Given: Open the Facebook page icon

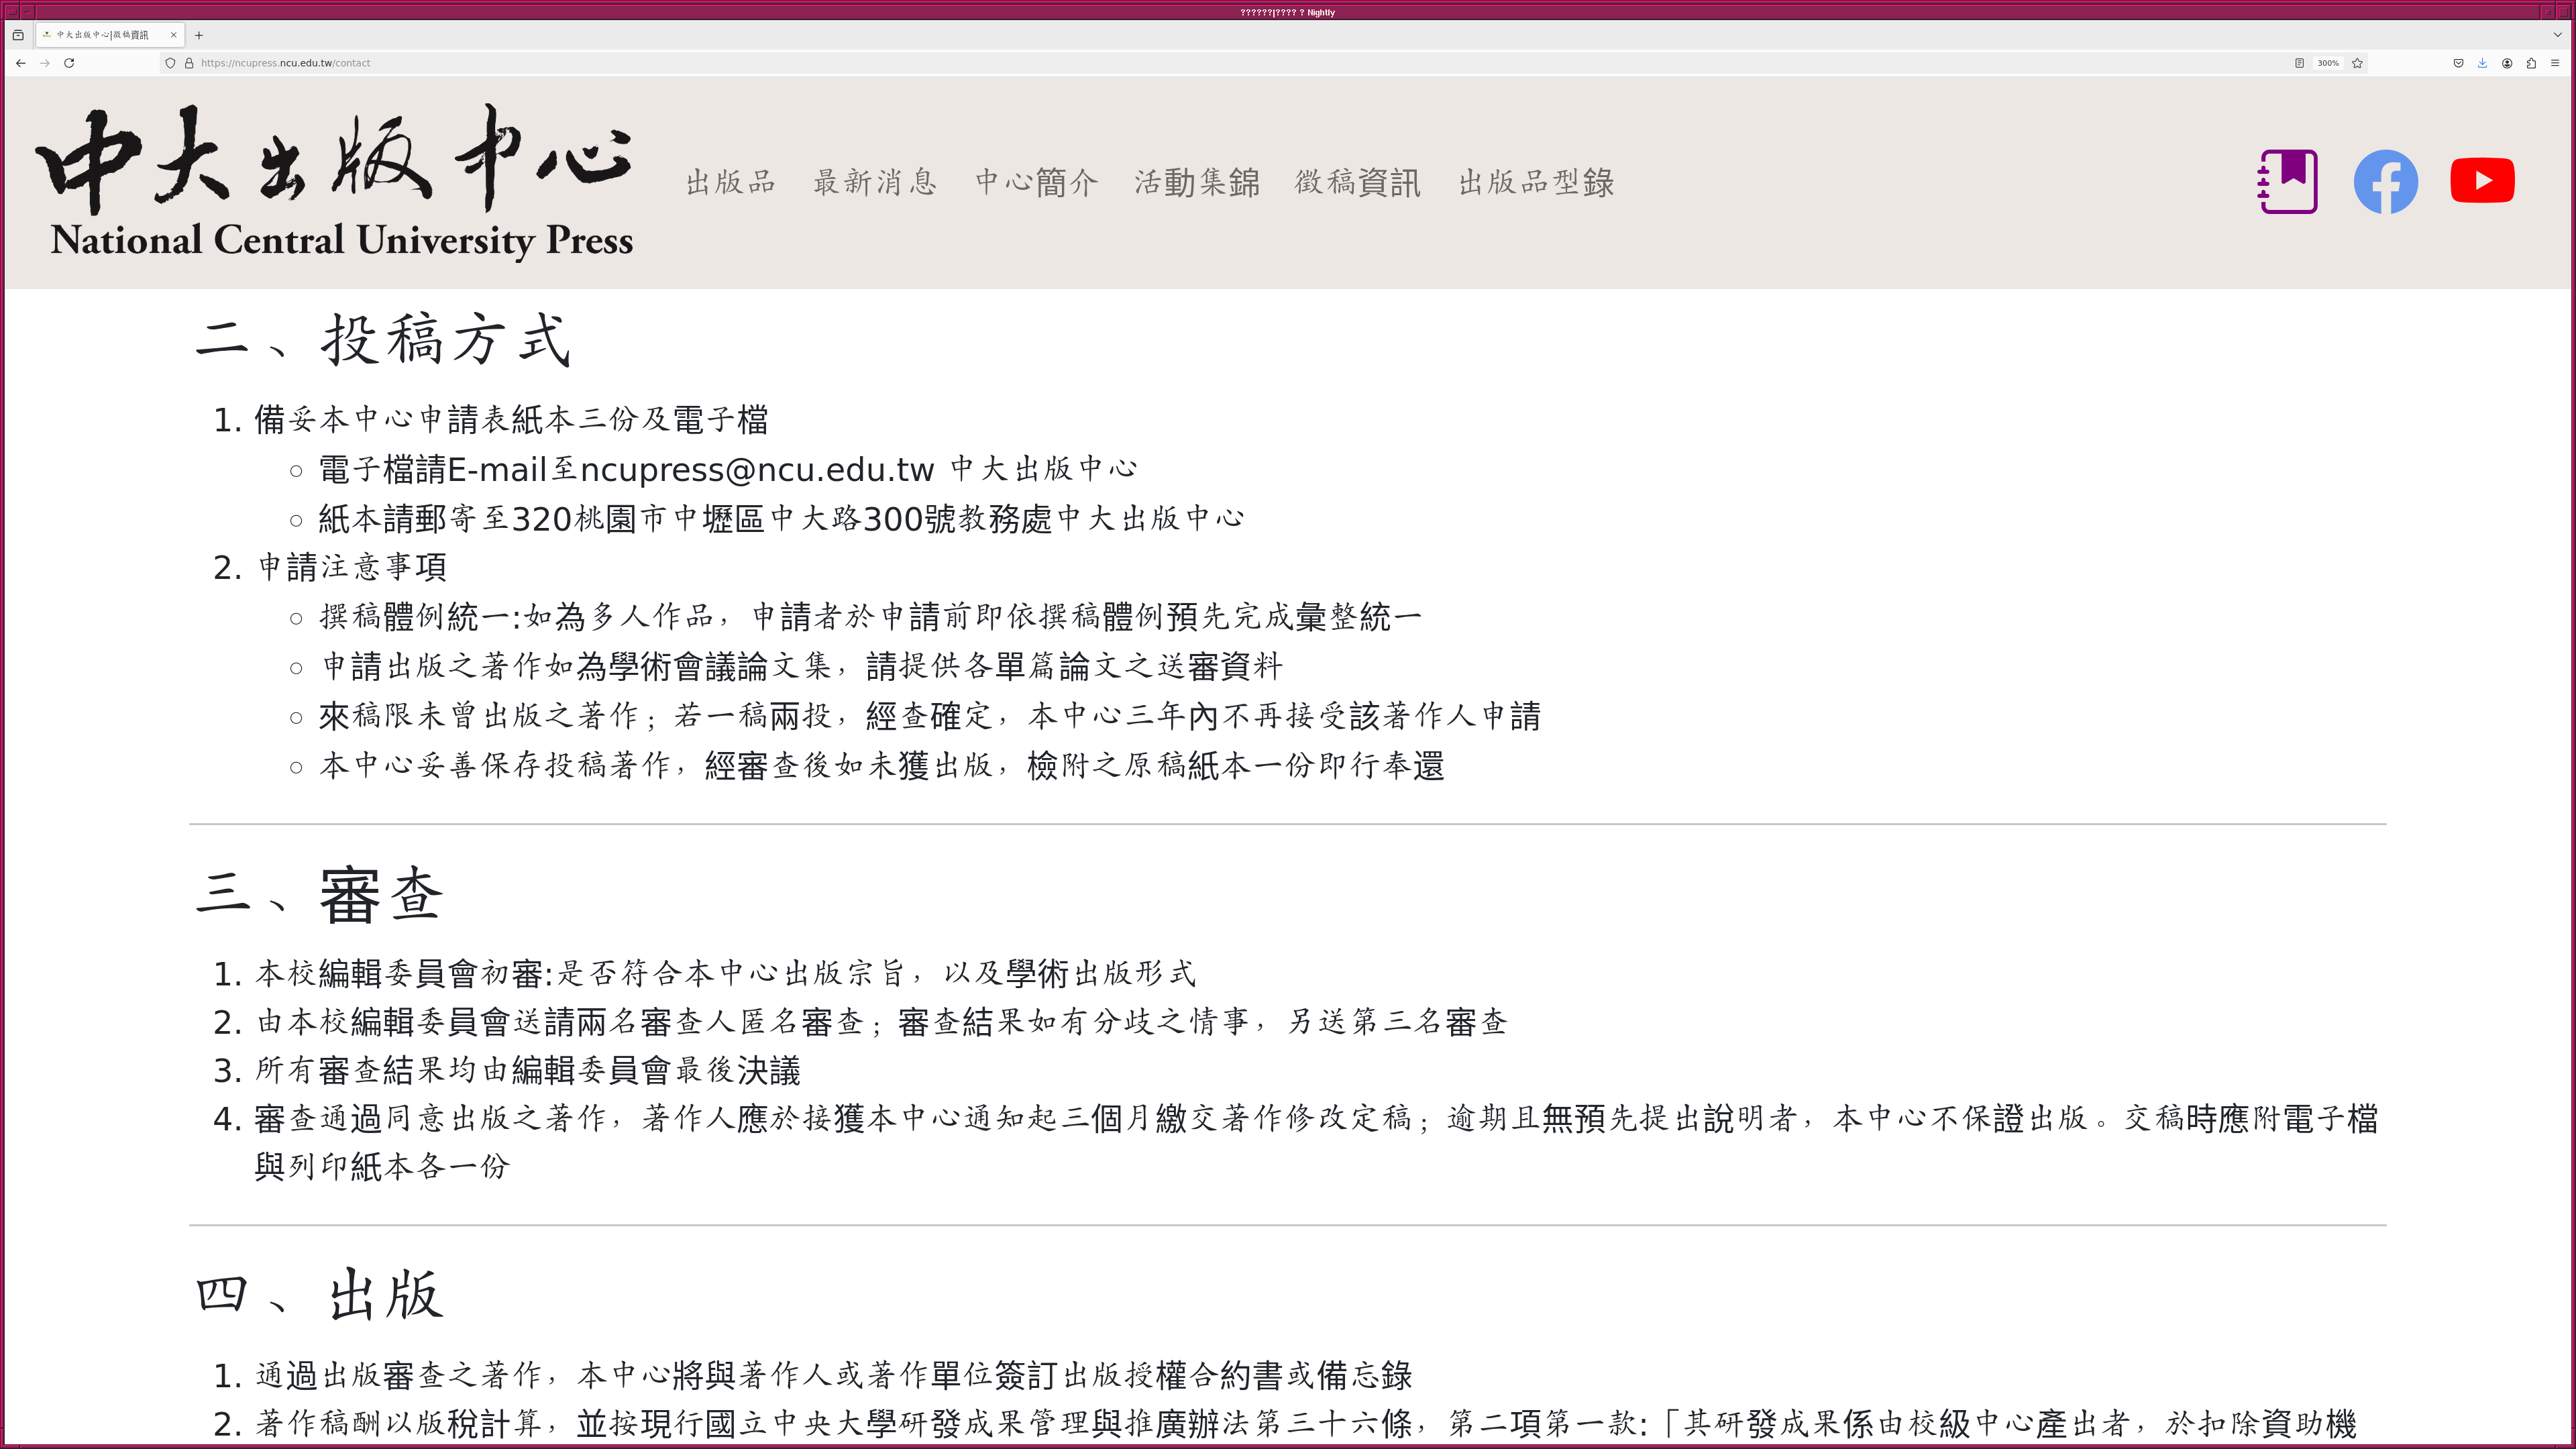Looking at the screenshot, I should click(2385, 181).
